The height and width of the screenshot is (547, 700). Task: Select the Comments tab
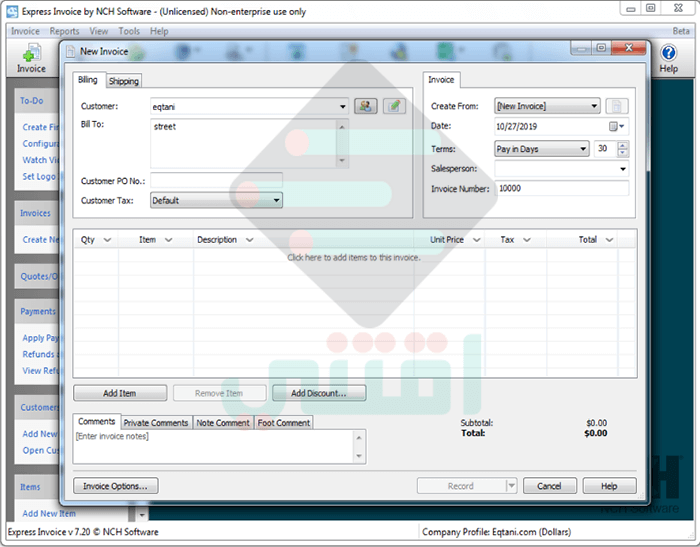coord(96,422)
